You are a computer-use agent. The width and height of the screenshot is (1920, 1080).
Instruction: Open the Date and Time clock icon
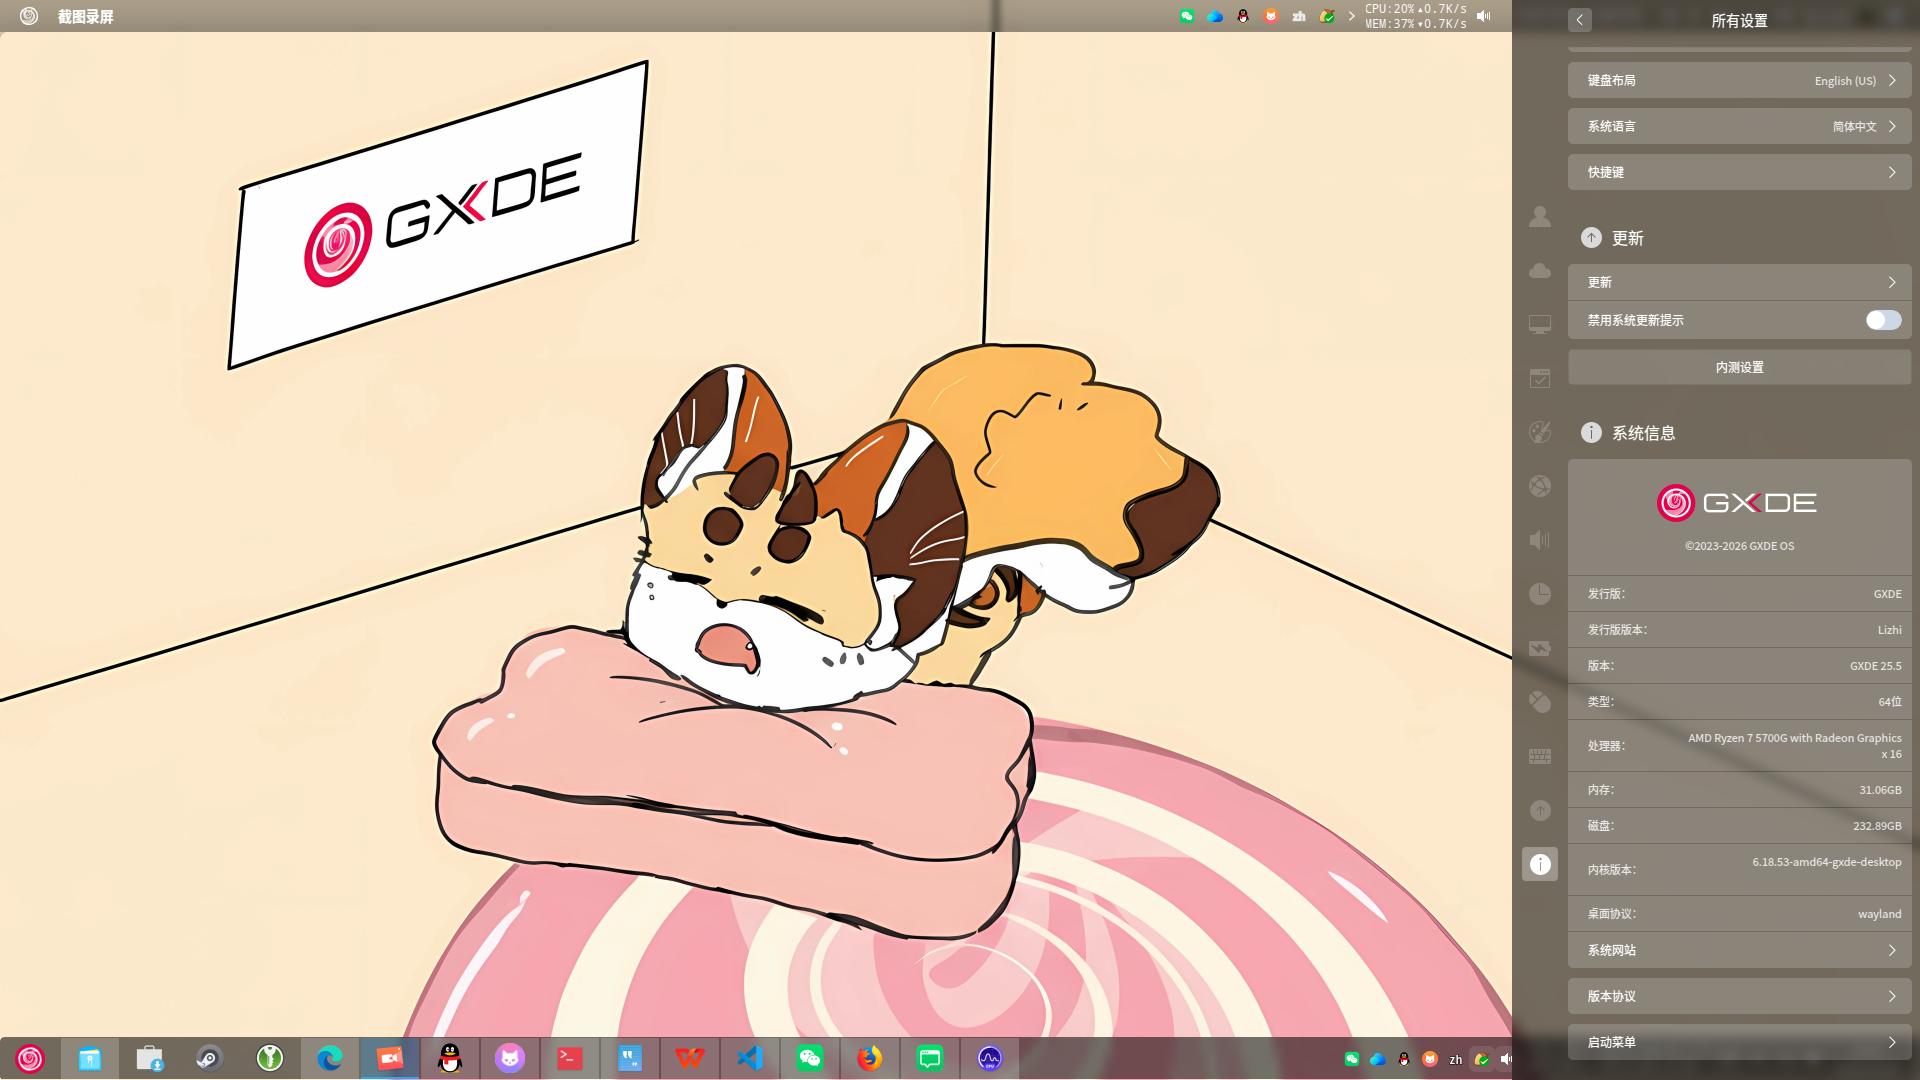tap(1540, 594)
